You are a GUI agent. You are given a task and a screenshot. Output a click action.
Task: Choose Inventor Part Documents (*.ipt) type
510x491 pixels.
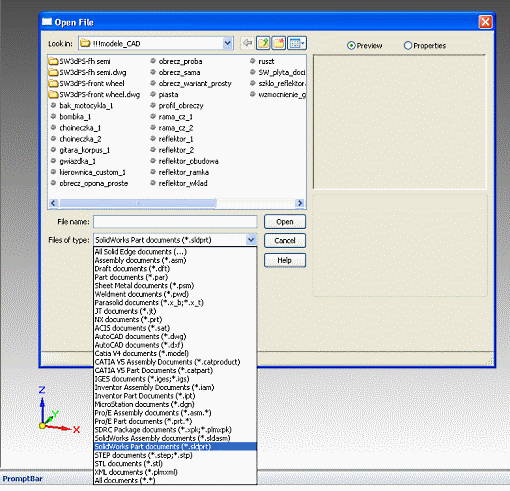tap(175, 396)
